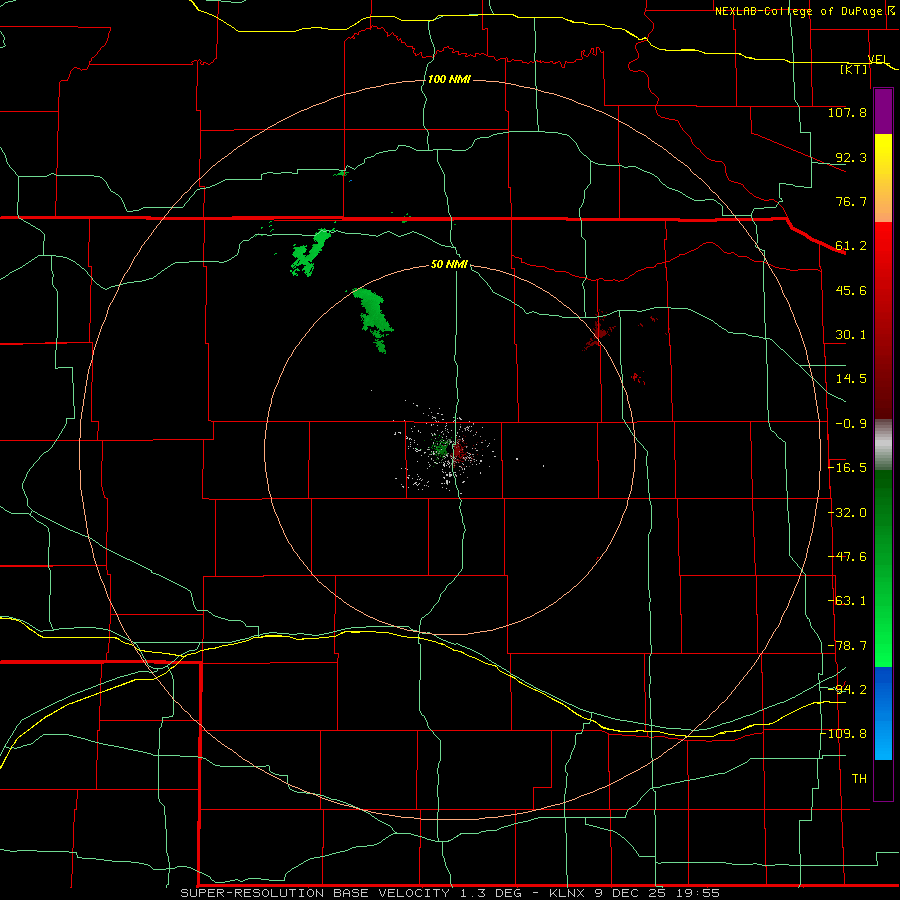The width and height of the screenshot is (900, 900).
Task: Select the -78.7 scale value
Action: [847, 646]
